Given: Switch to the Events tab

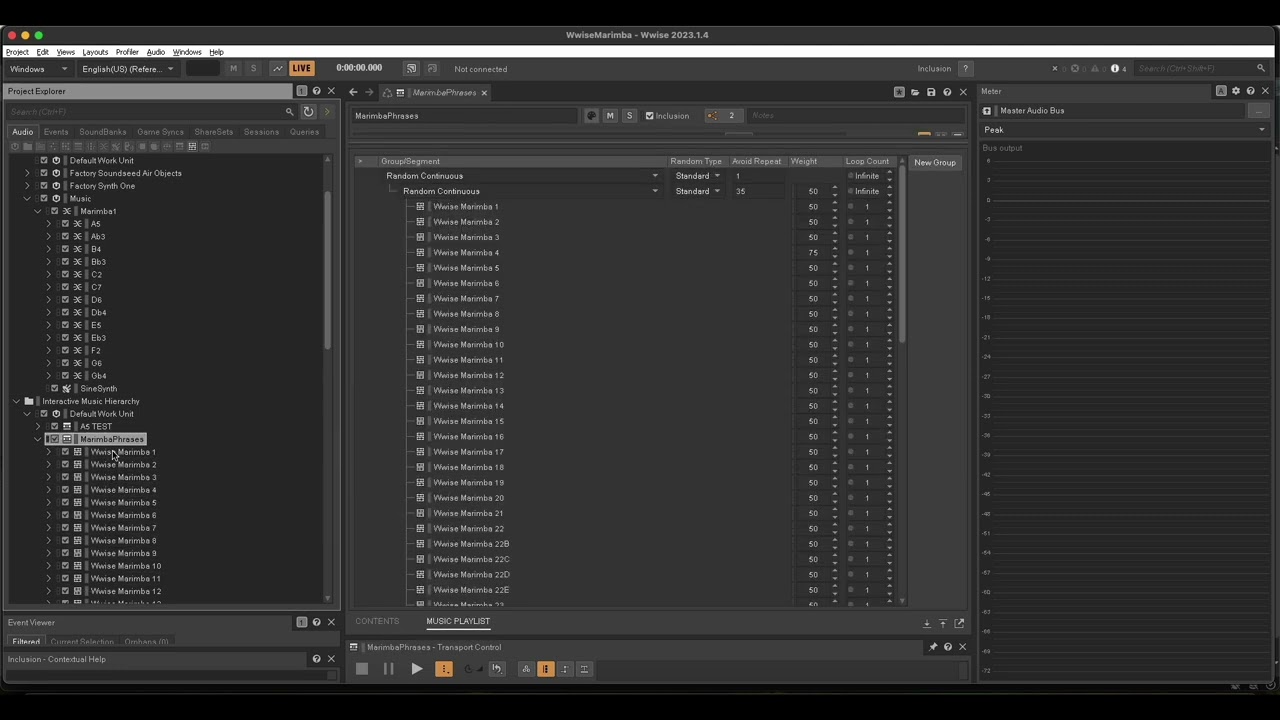Looking at the screenshot, I should click(x=56, y=132).
